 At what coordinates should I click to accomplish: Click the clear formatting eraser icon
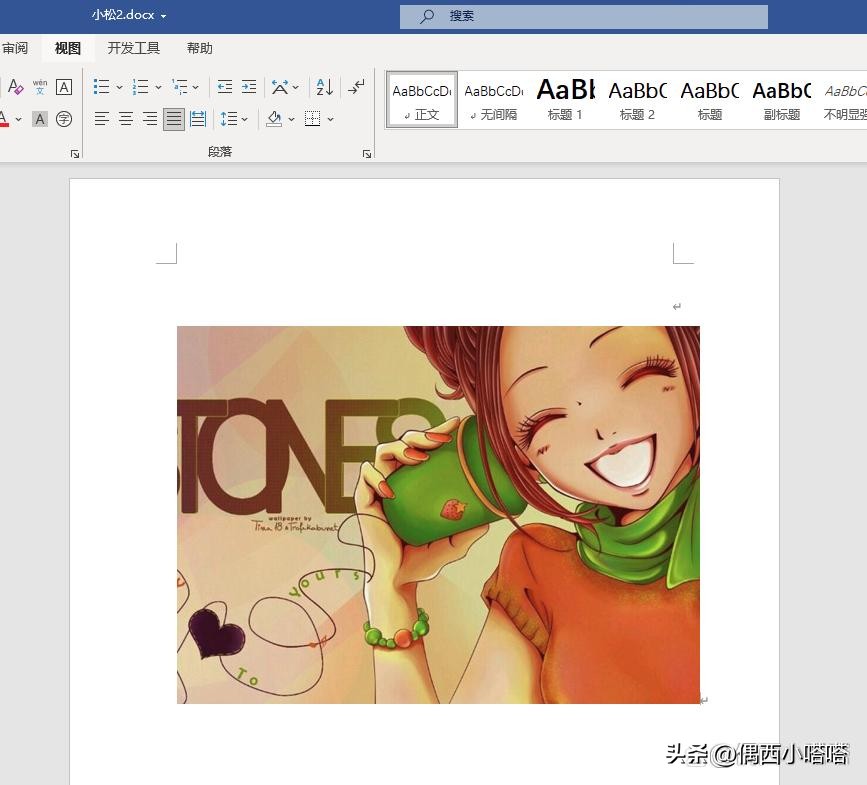point(15,87)
